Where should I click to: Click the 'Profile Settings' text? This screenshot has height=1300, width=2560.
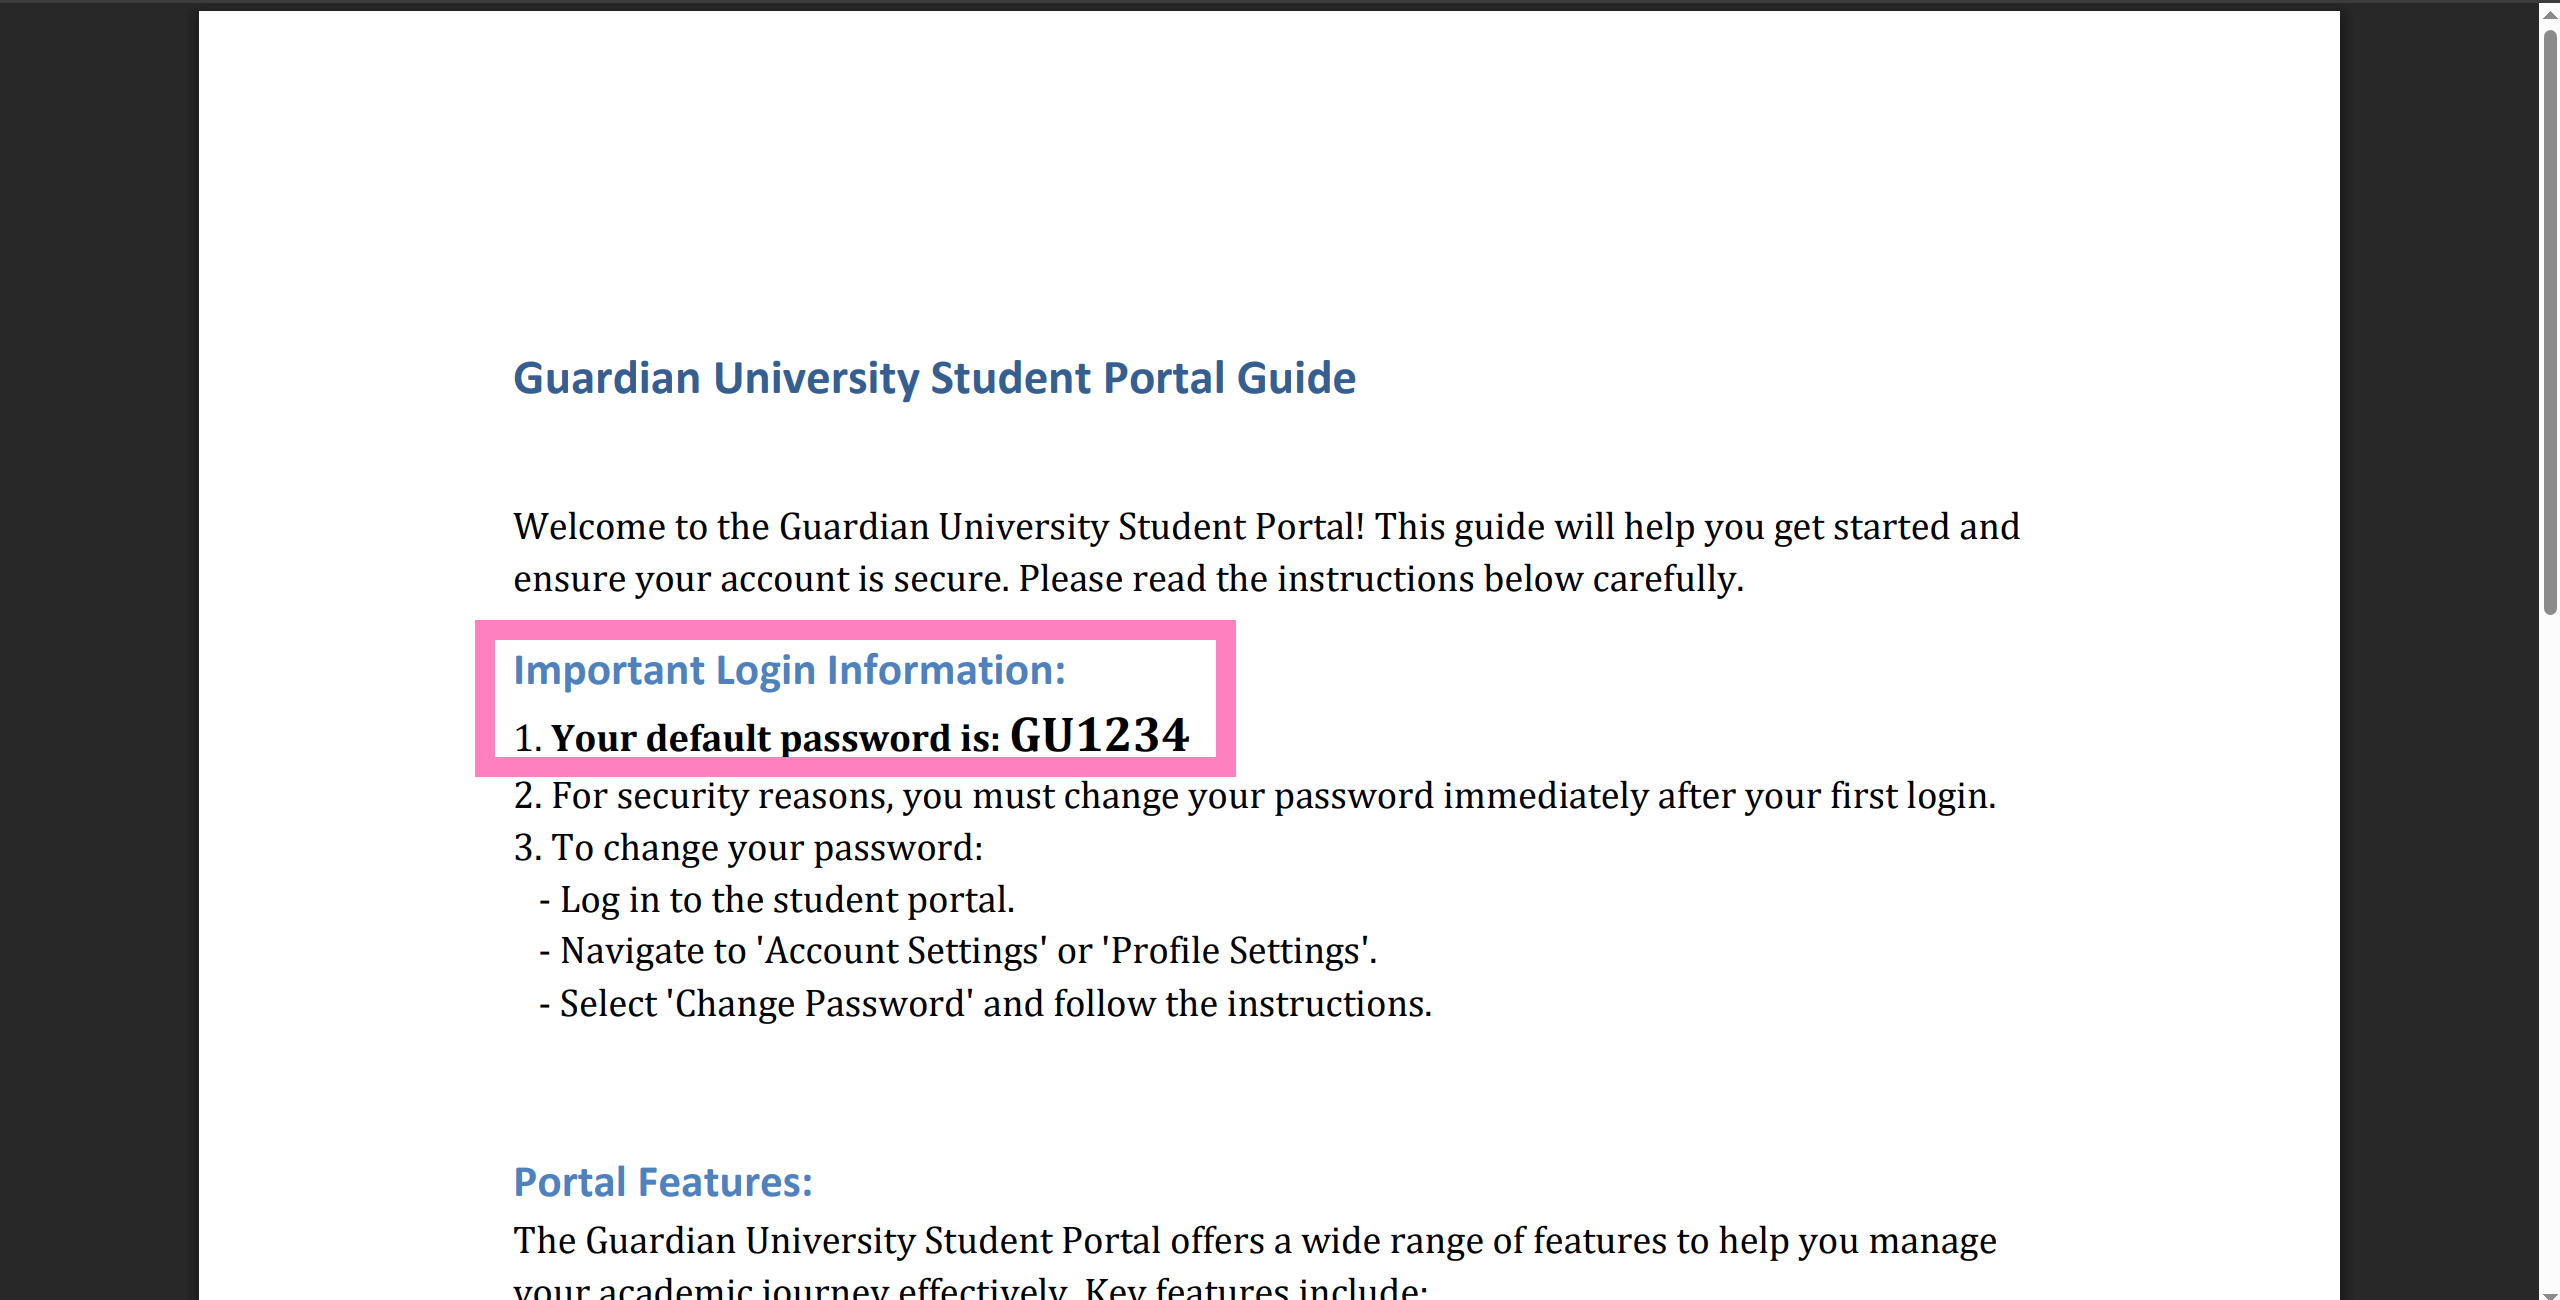click(x=1237, y=951)
